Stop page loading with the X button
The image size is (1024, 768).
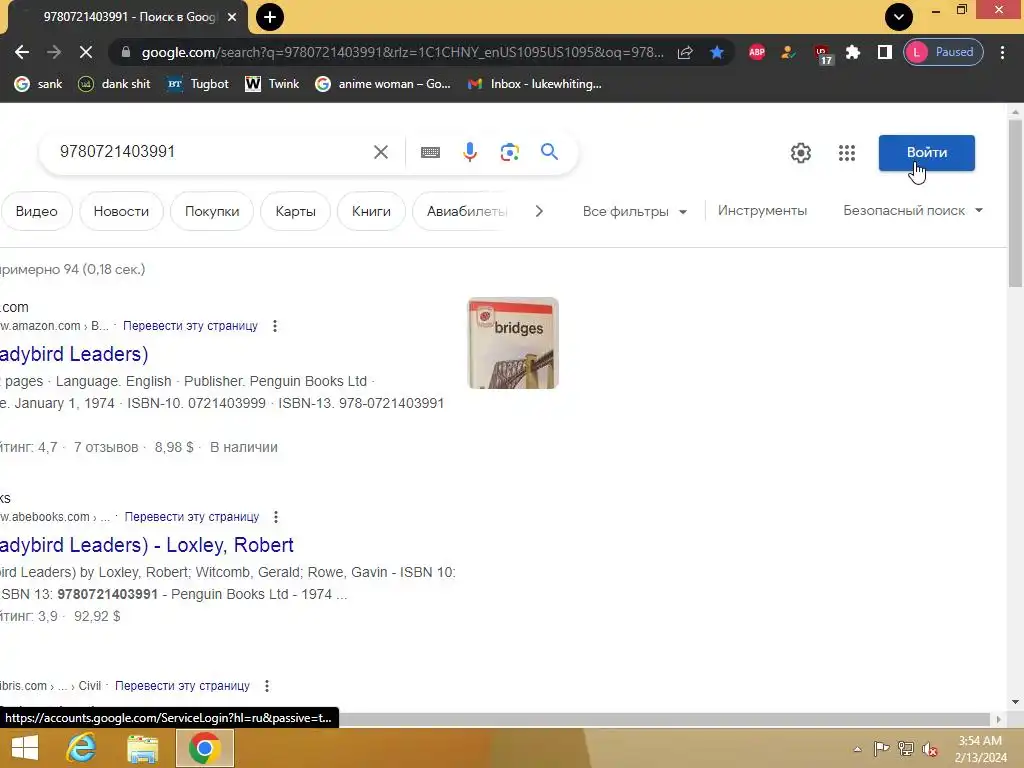86,52
